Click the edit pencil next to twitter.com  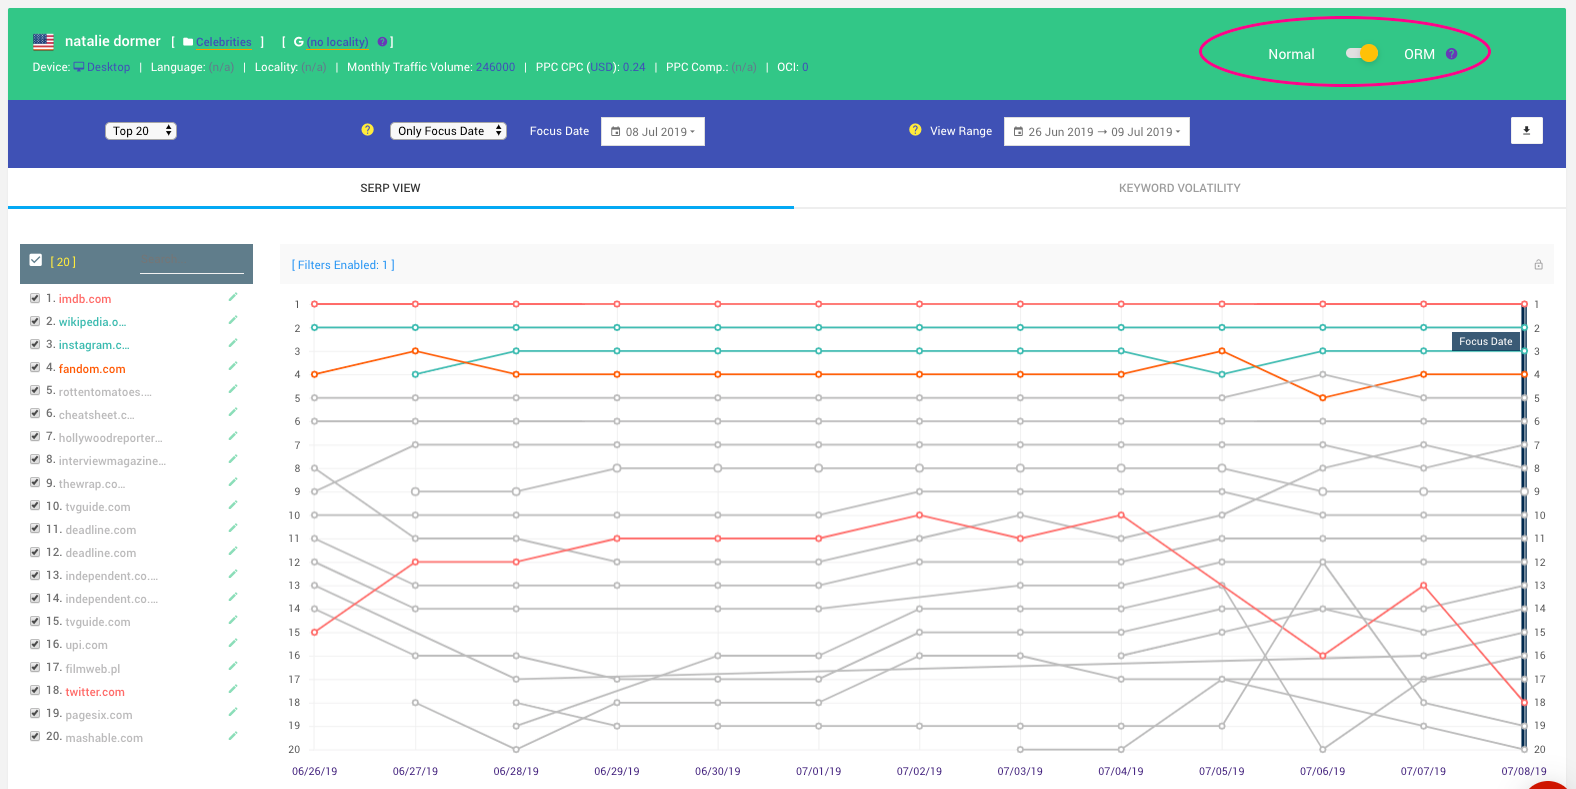233,690
